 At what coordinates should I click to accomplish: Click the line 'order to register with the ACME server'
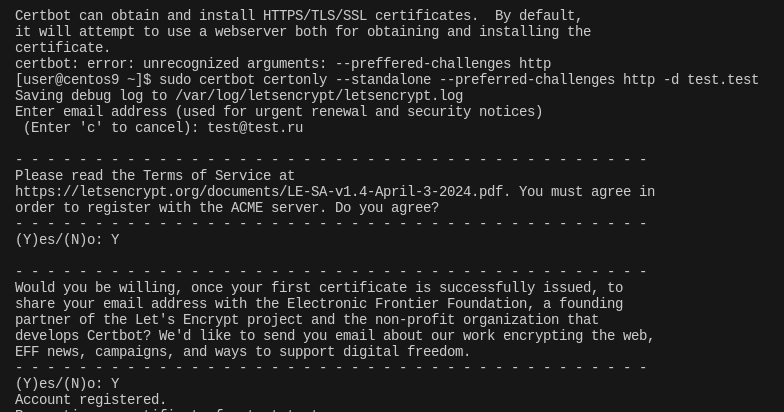[x=227, y=208]
